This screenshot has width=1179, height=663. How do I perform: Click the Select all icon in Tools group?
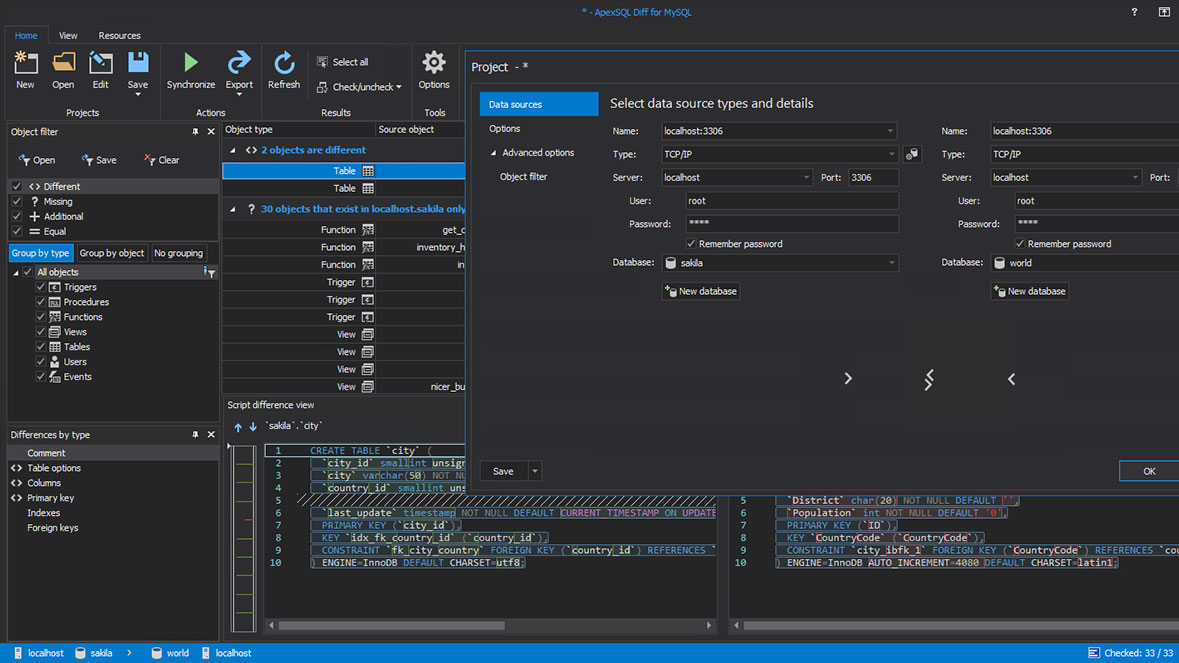click(x=321, y=61)
